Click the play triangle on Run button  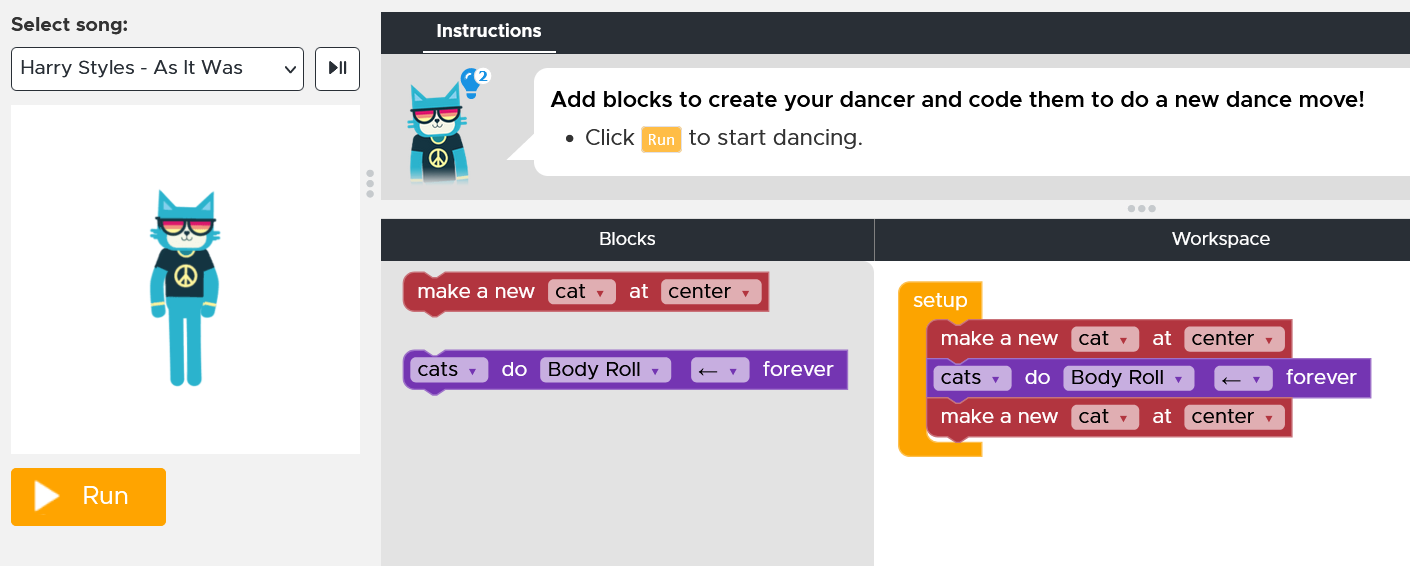[x=46, y=496]
